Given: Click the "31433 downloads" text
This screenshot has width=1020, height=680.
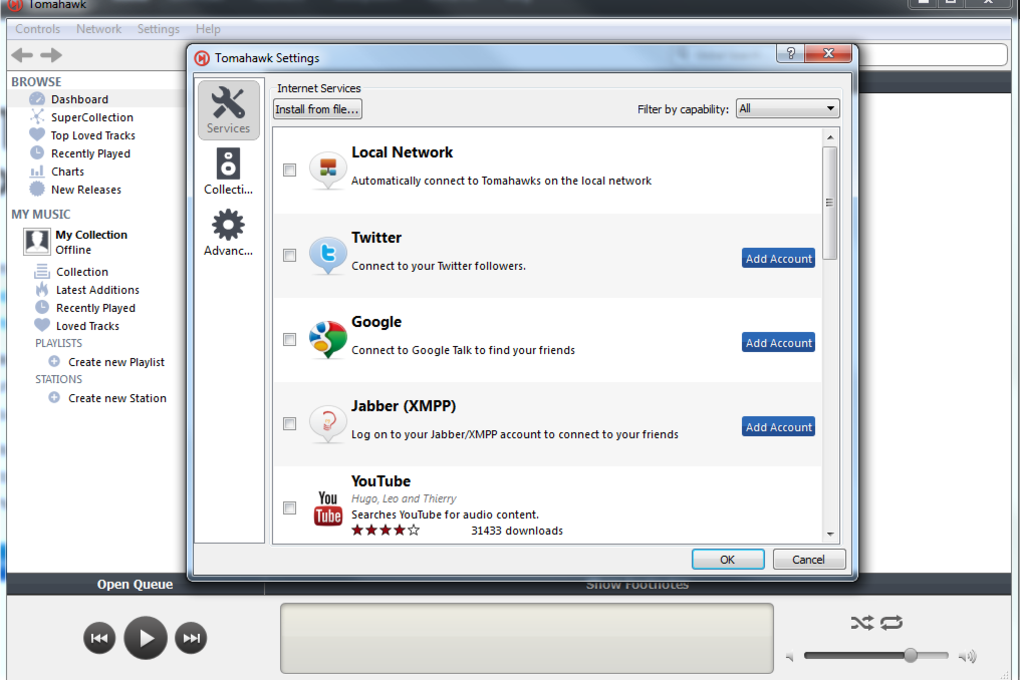Looking at the screenshot, I should coord(517,530).
